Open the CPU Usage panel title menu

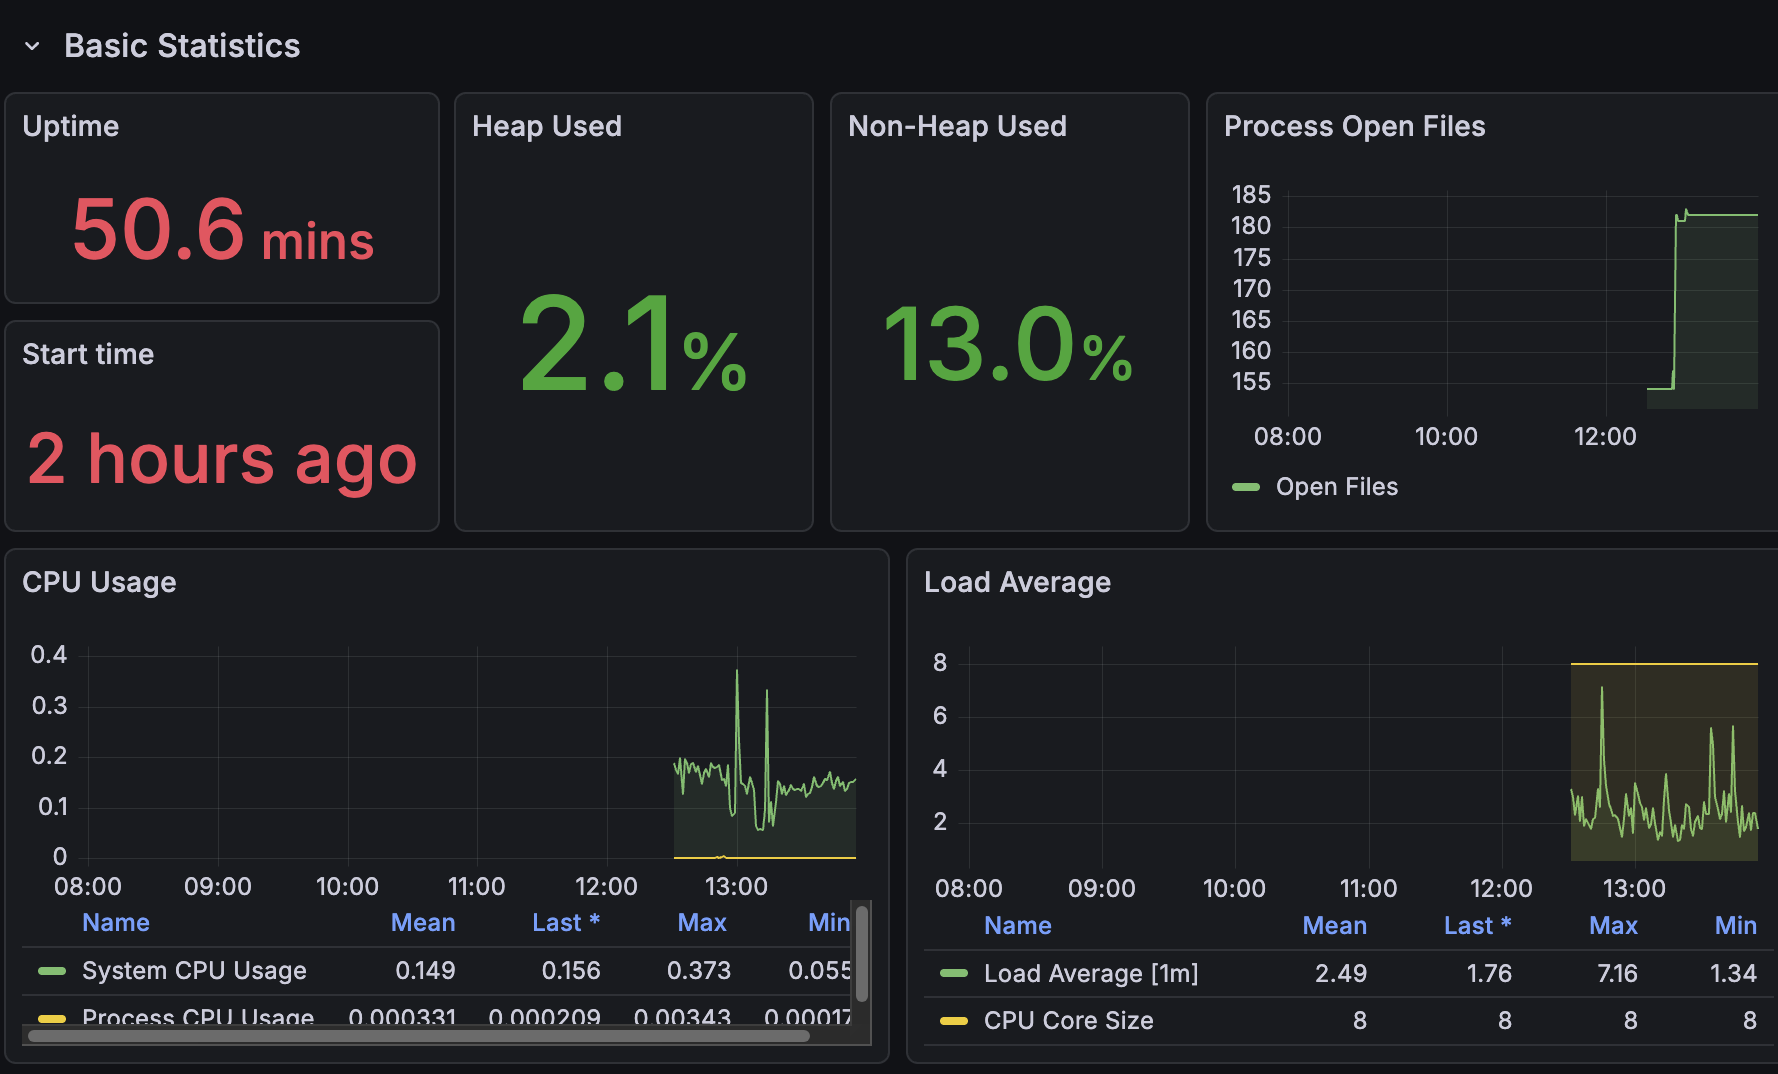[99, 582]
